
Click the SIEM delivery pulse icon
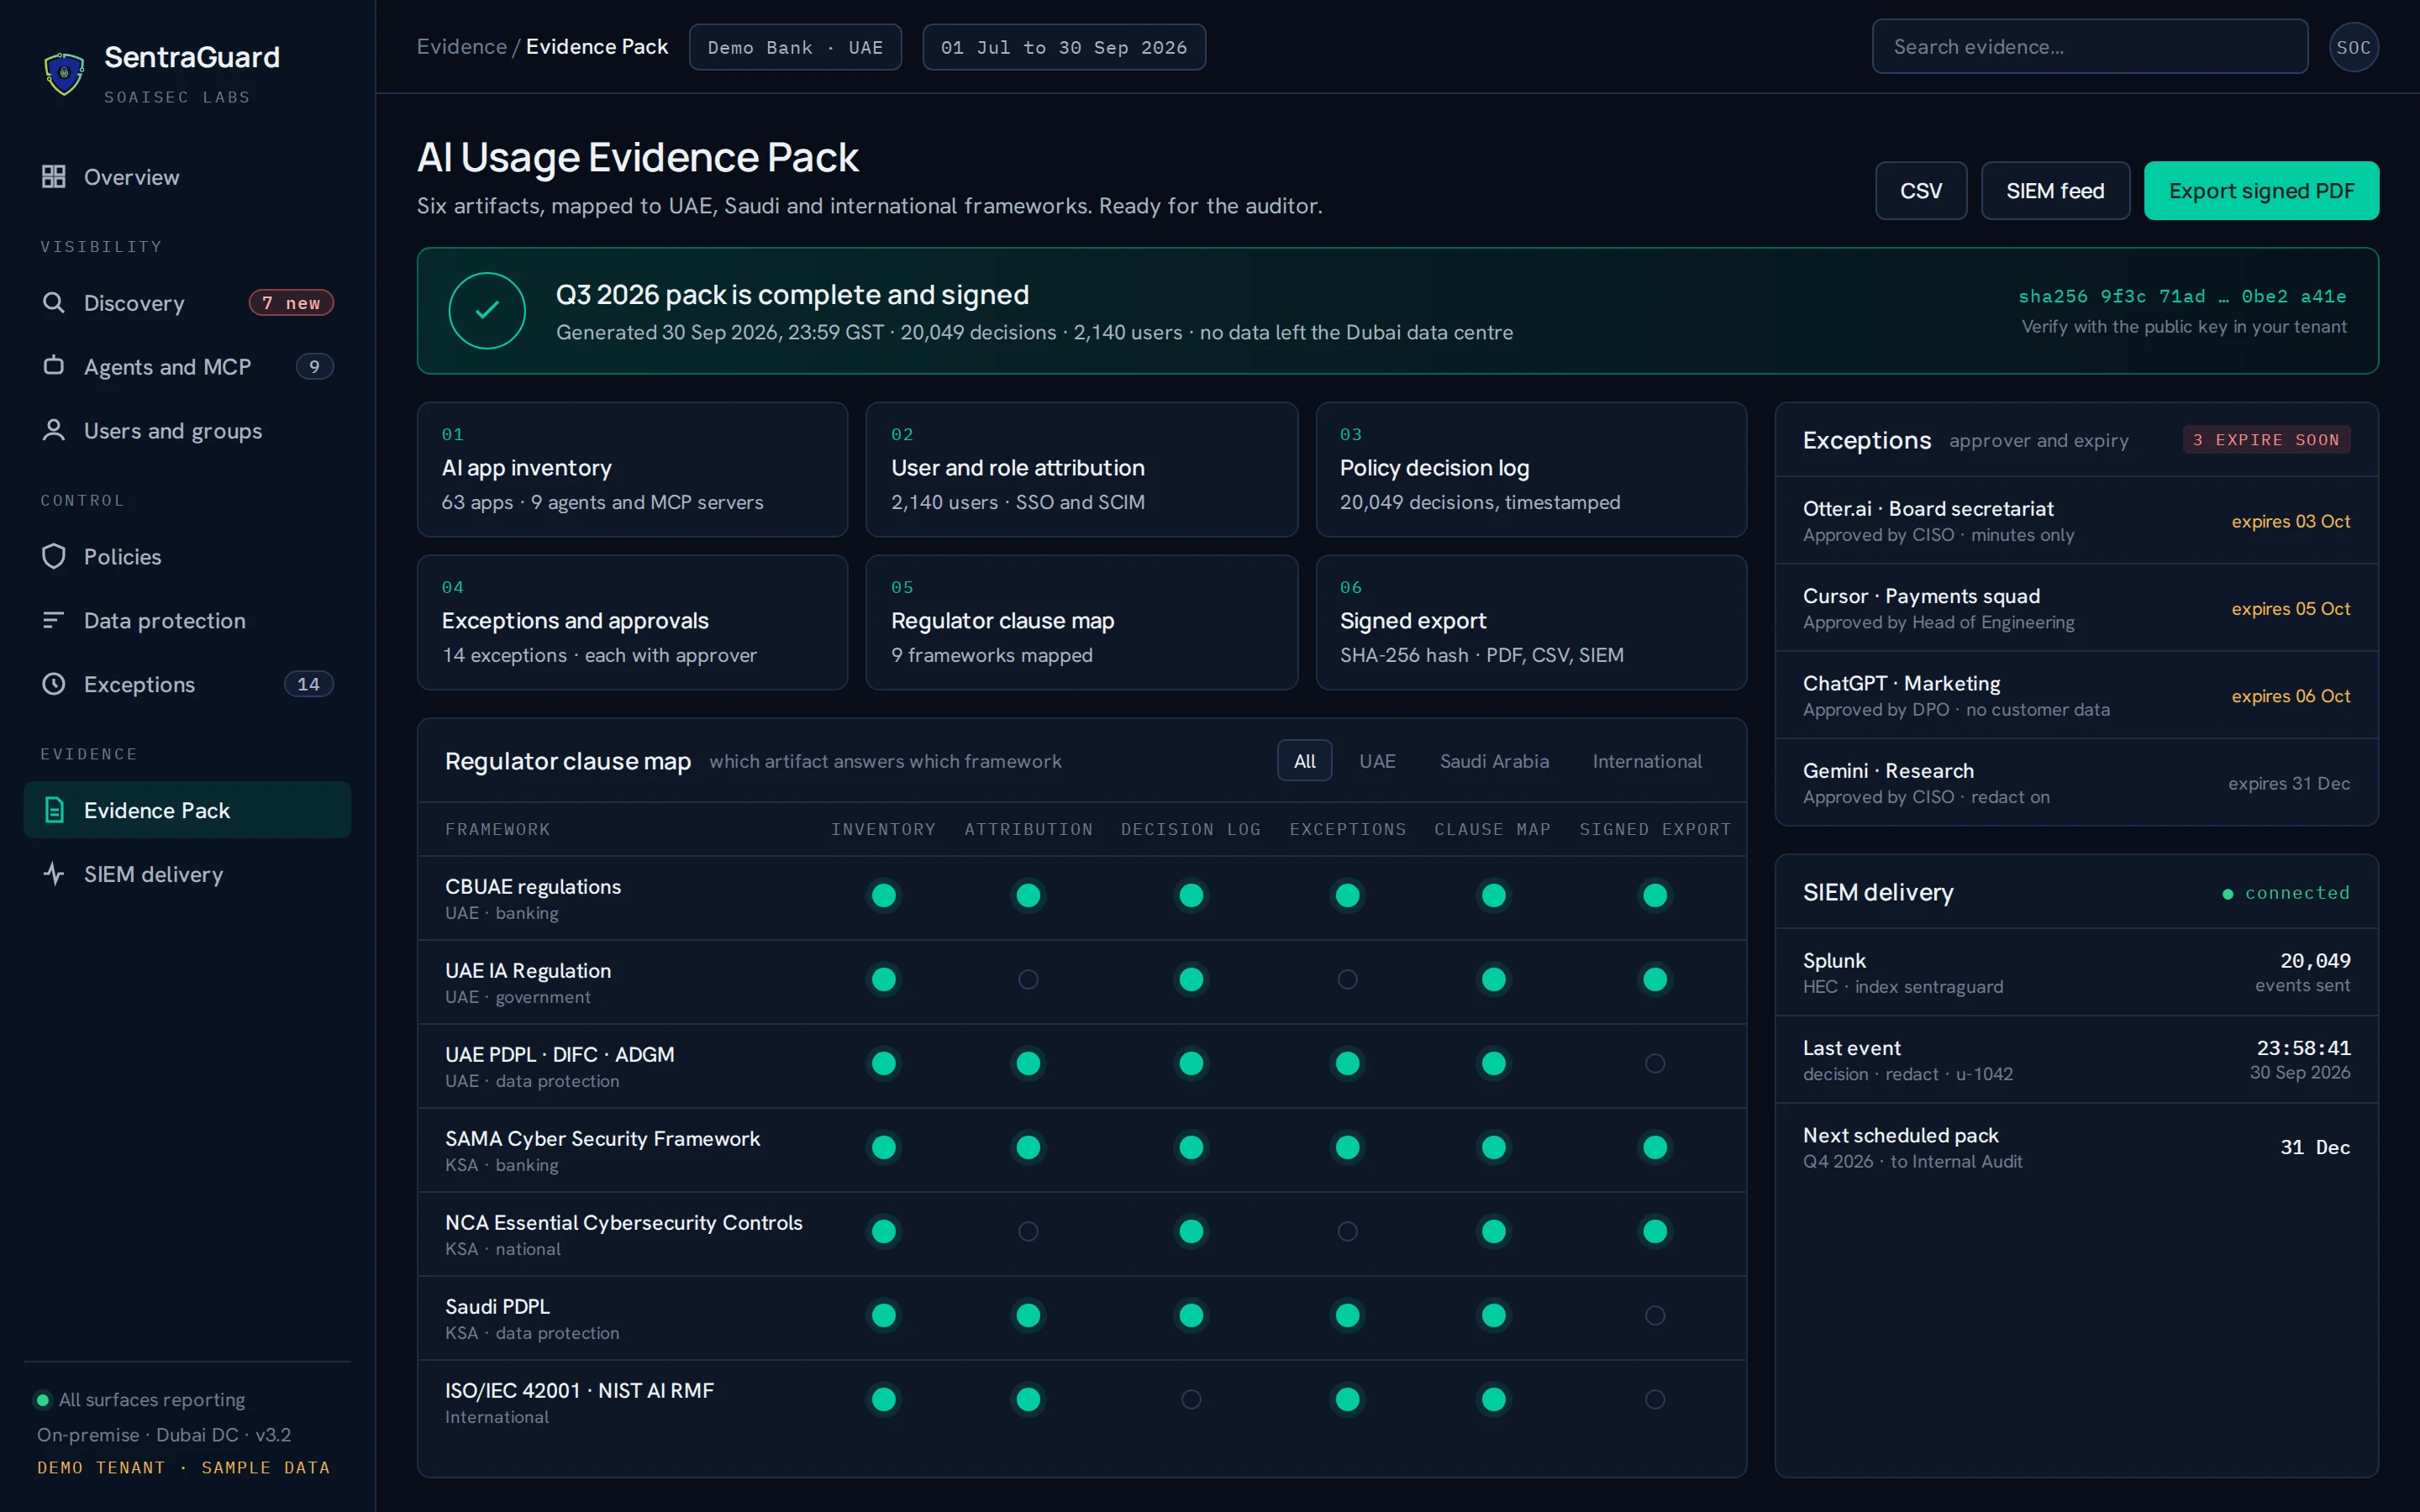54,874
